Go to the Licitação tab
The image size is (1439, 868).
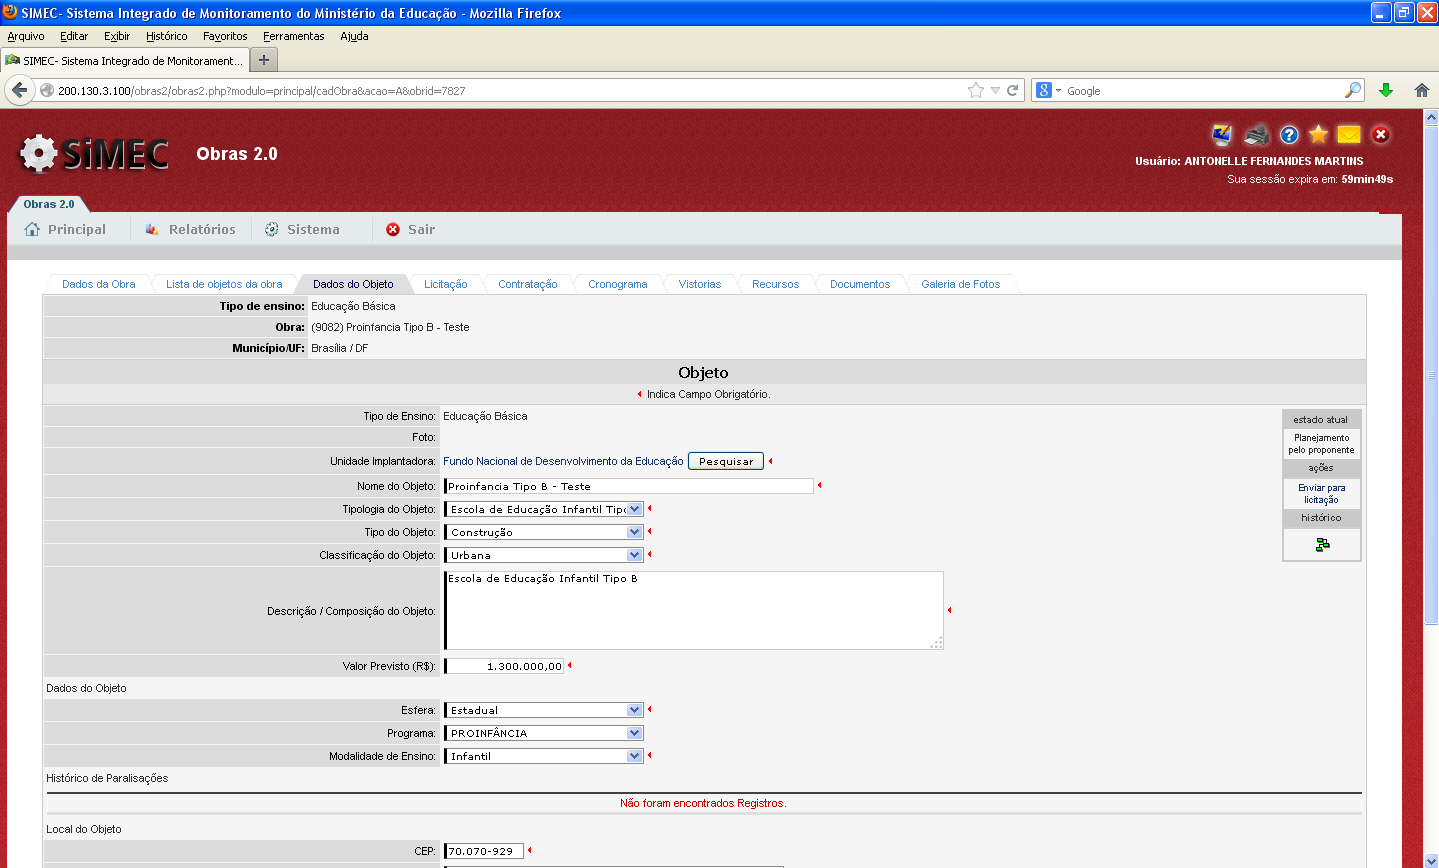coord(445,284)
